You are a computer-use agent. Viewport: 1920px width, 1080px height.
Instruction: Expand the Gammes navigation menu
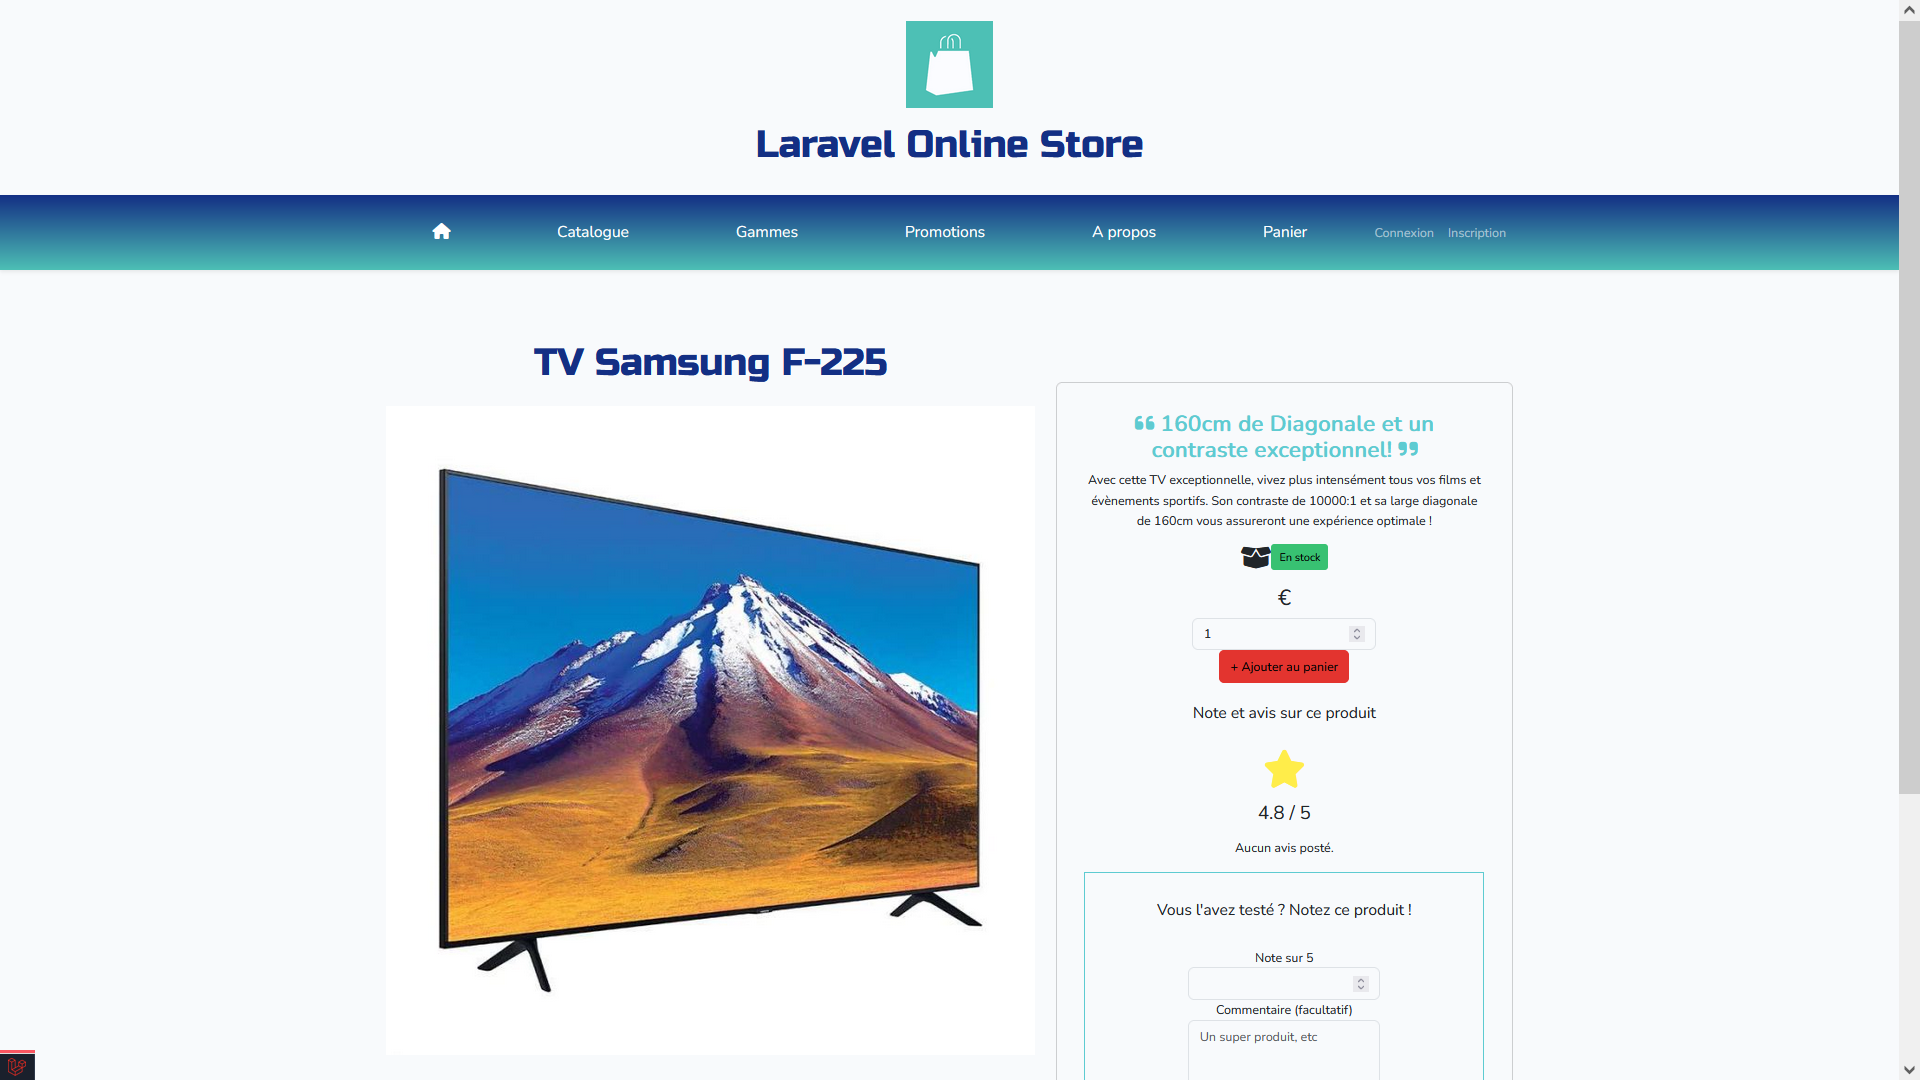pos(765,232)
